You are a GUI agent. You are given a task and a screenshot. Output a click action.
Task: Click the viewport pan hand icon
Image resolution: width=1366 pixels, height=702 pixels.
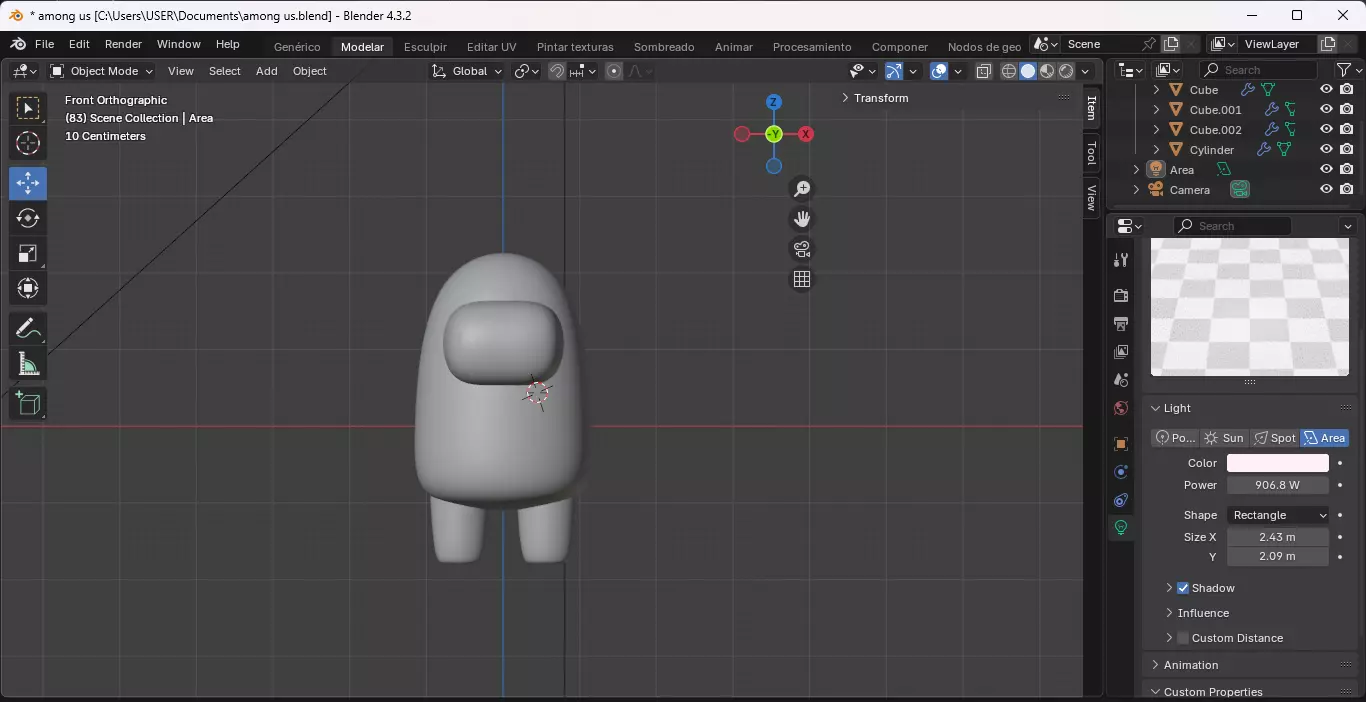[802, 219]
